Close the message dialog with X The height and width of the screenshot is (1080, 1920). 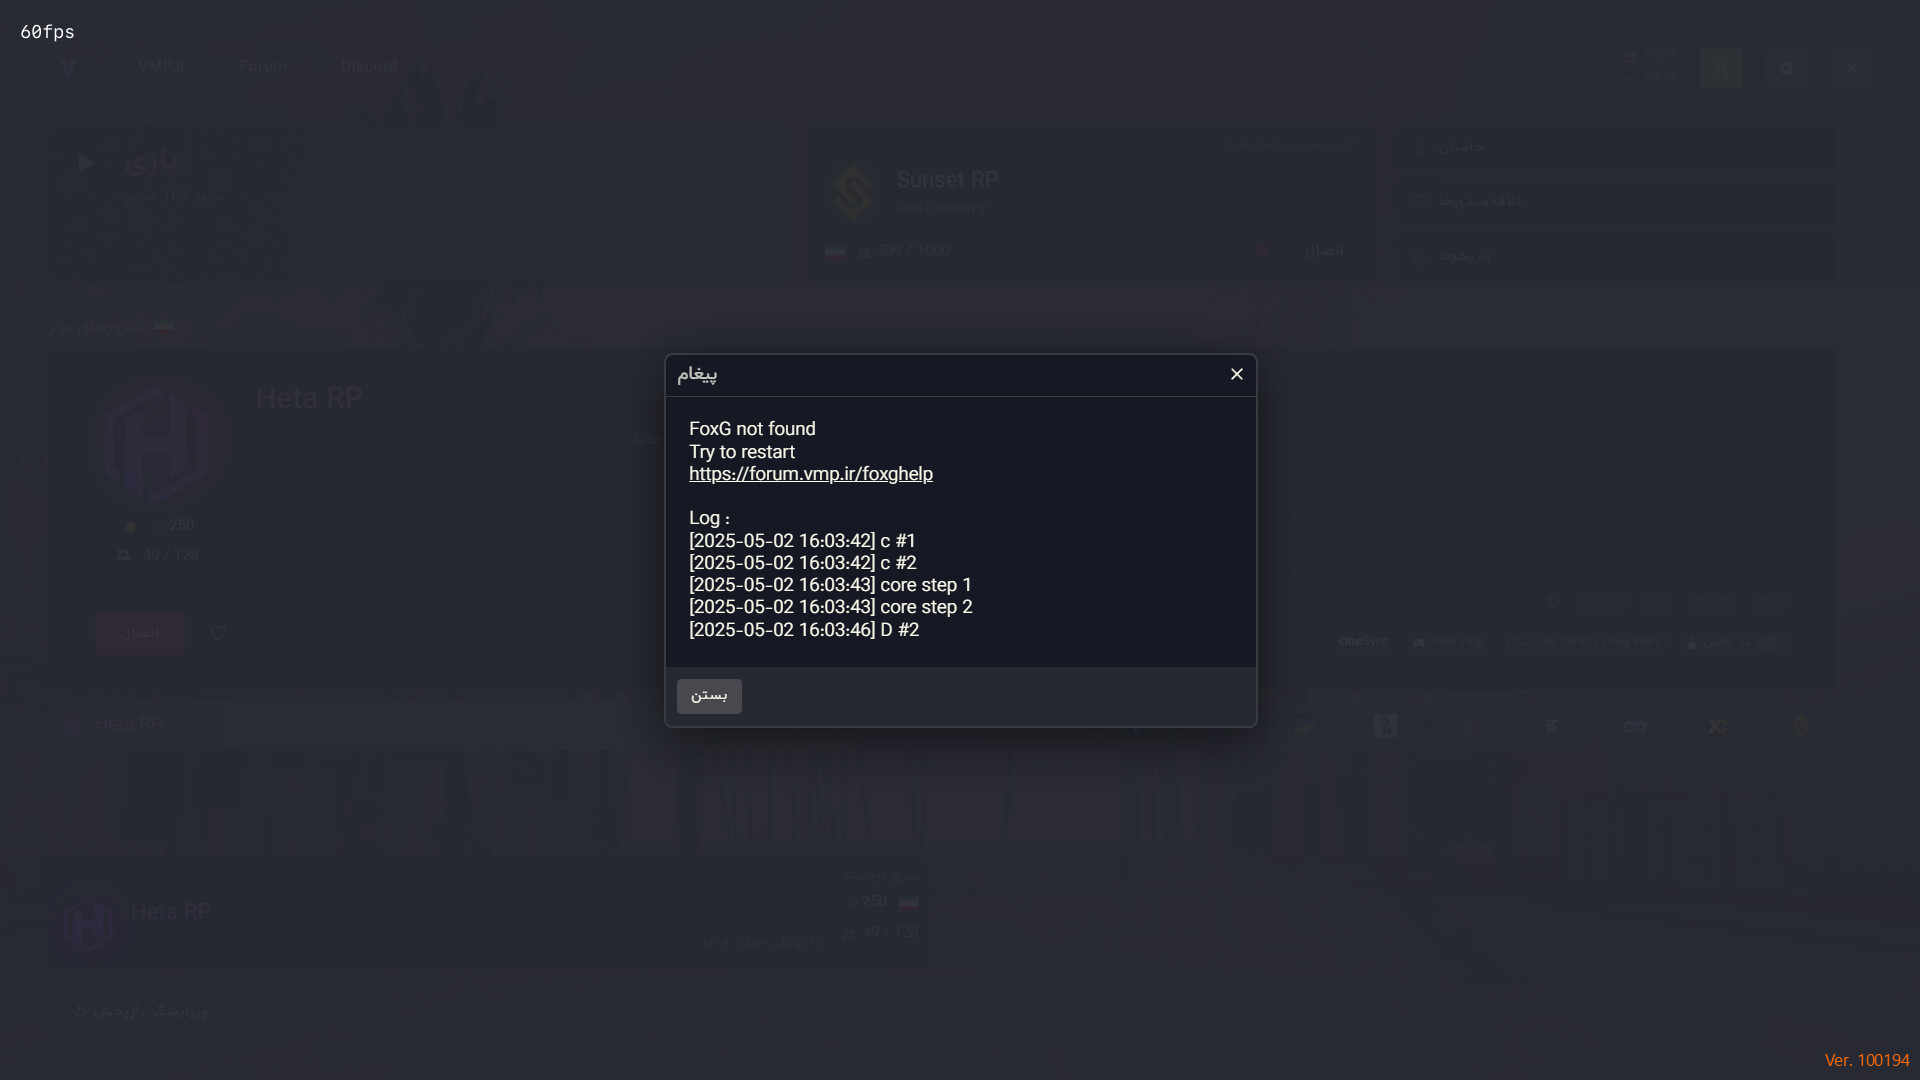[x=1236, y=374]
